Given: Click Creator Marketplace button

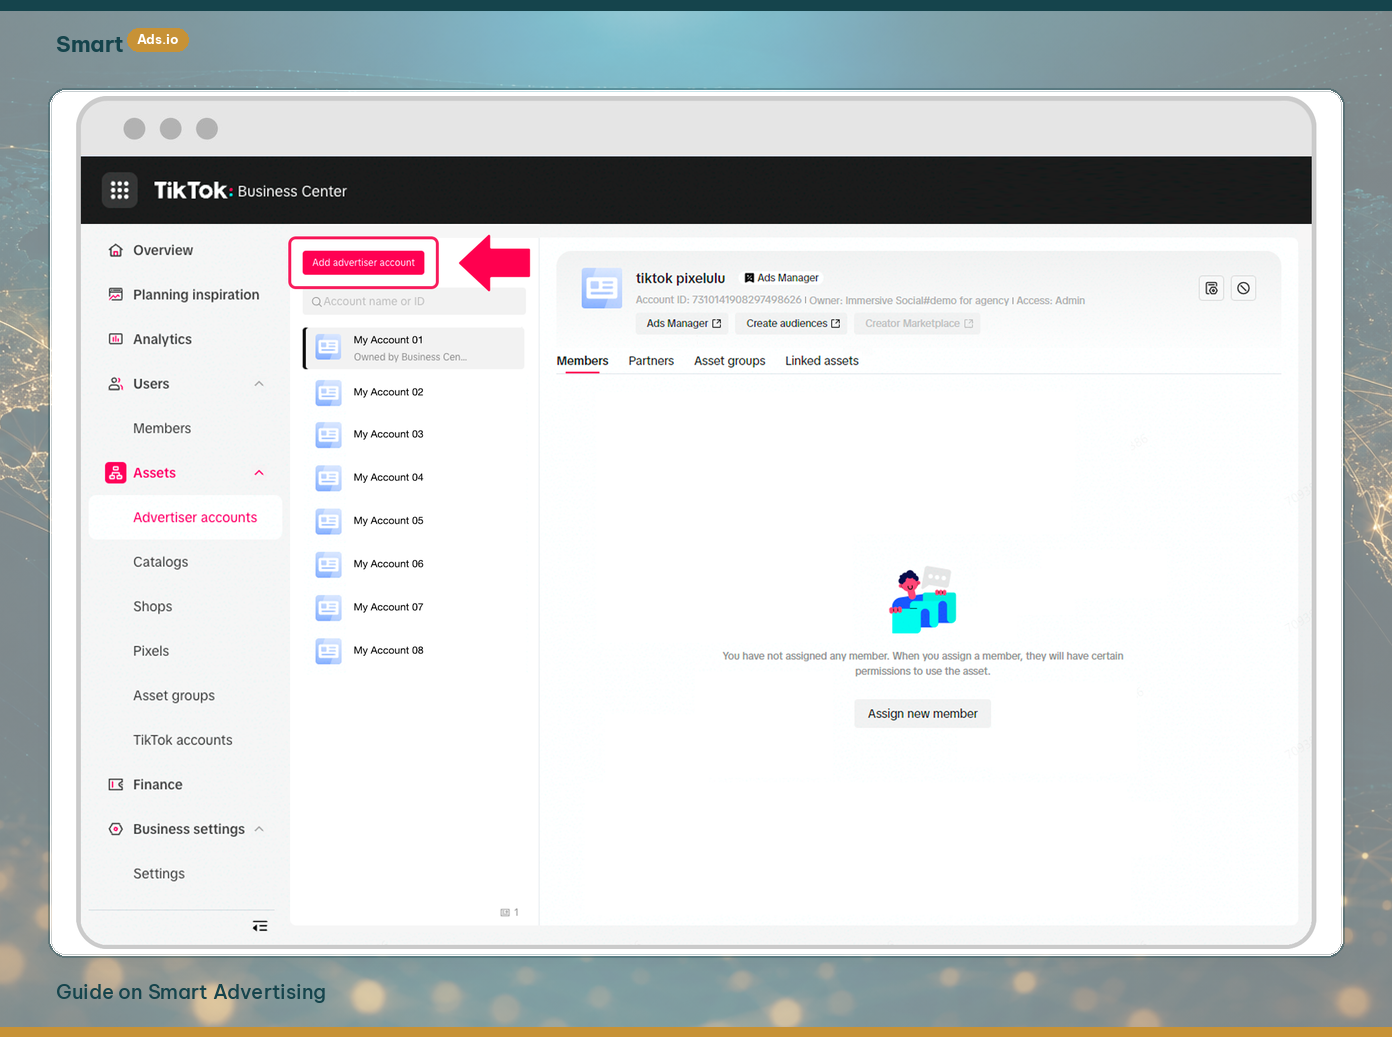Looking at the screenshot, I should (918, 324).
